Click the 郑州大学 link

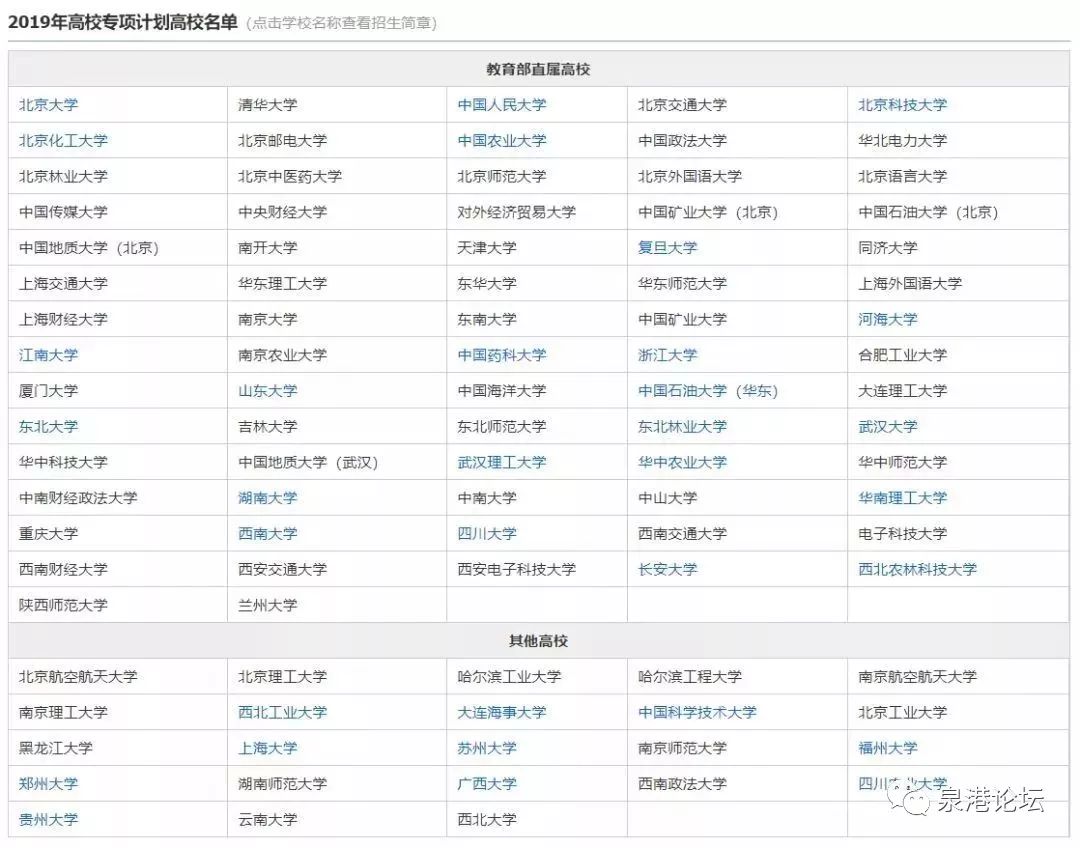coord(48,783)
